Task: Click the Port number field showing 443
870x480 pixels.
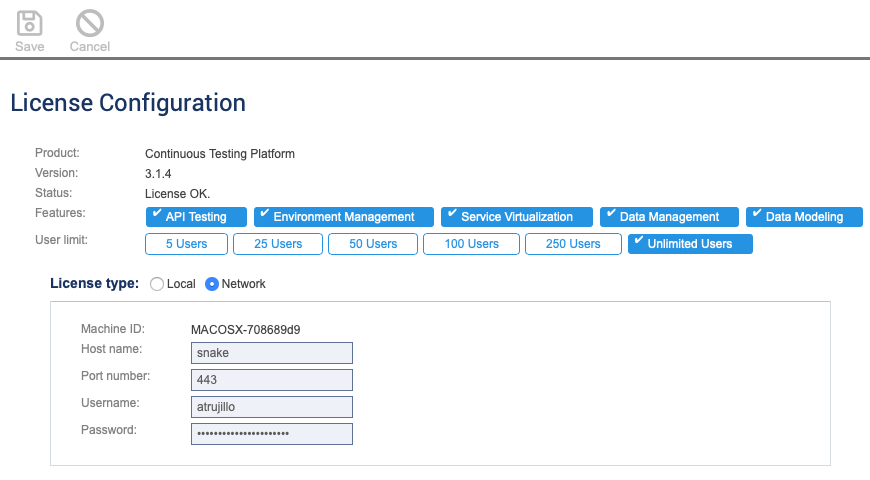Action: [272, 380]
